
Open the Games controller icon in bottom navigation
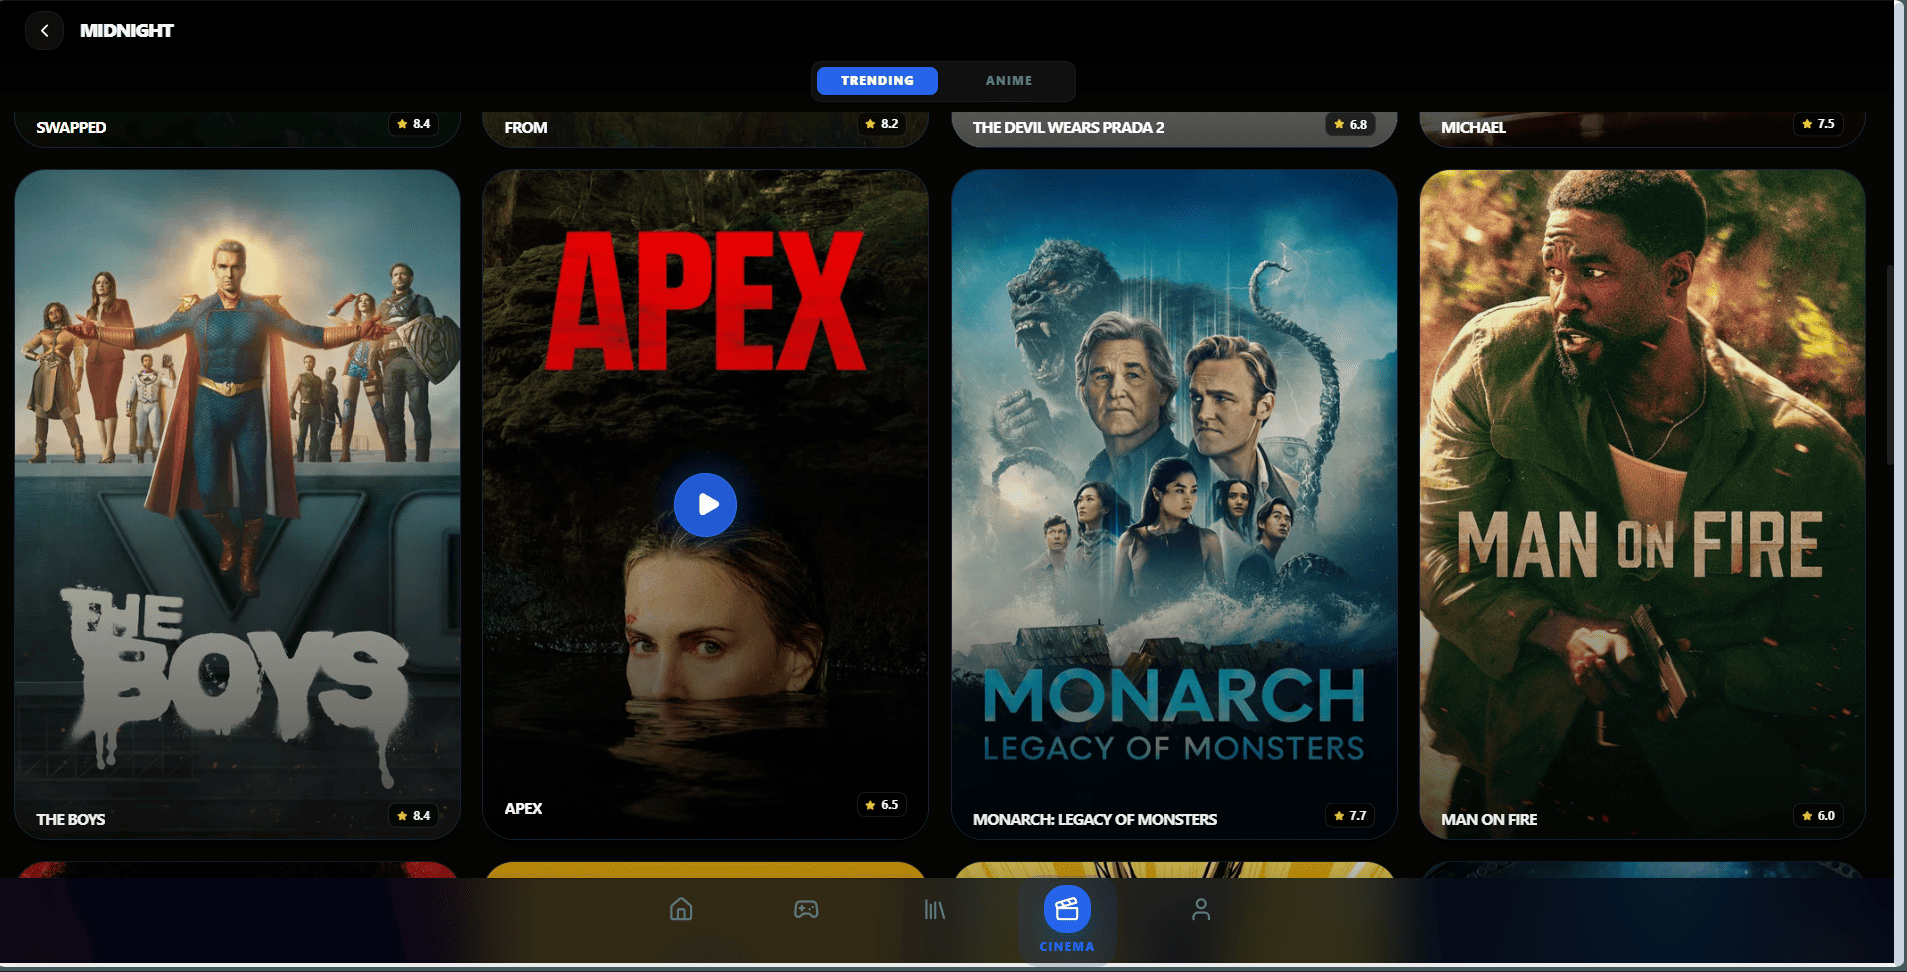tap(806, 909)
